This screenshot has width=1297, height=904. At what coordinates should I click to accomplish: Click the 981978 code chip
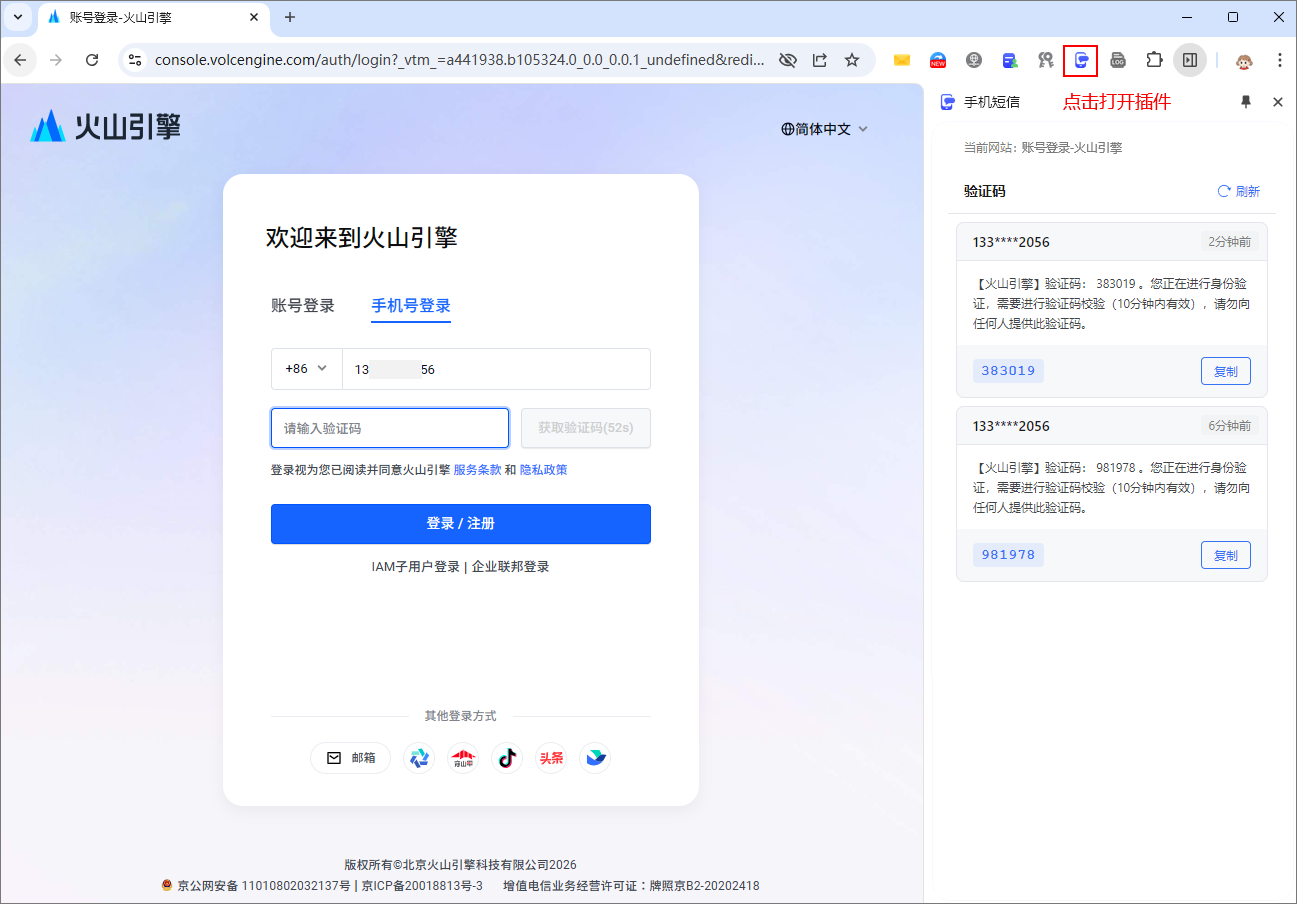tap(1008, 555)
